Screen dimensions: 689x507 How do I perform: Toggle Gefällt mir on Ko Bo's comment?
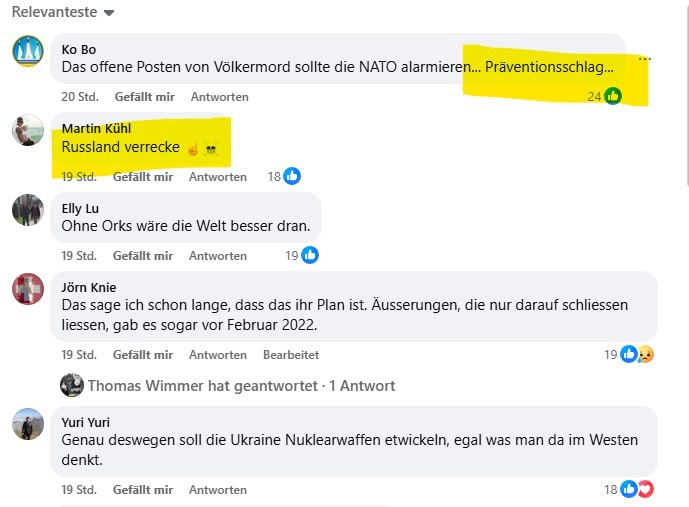pyautogui.click(x=145, y=97)
